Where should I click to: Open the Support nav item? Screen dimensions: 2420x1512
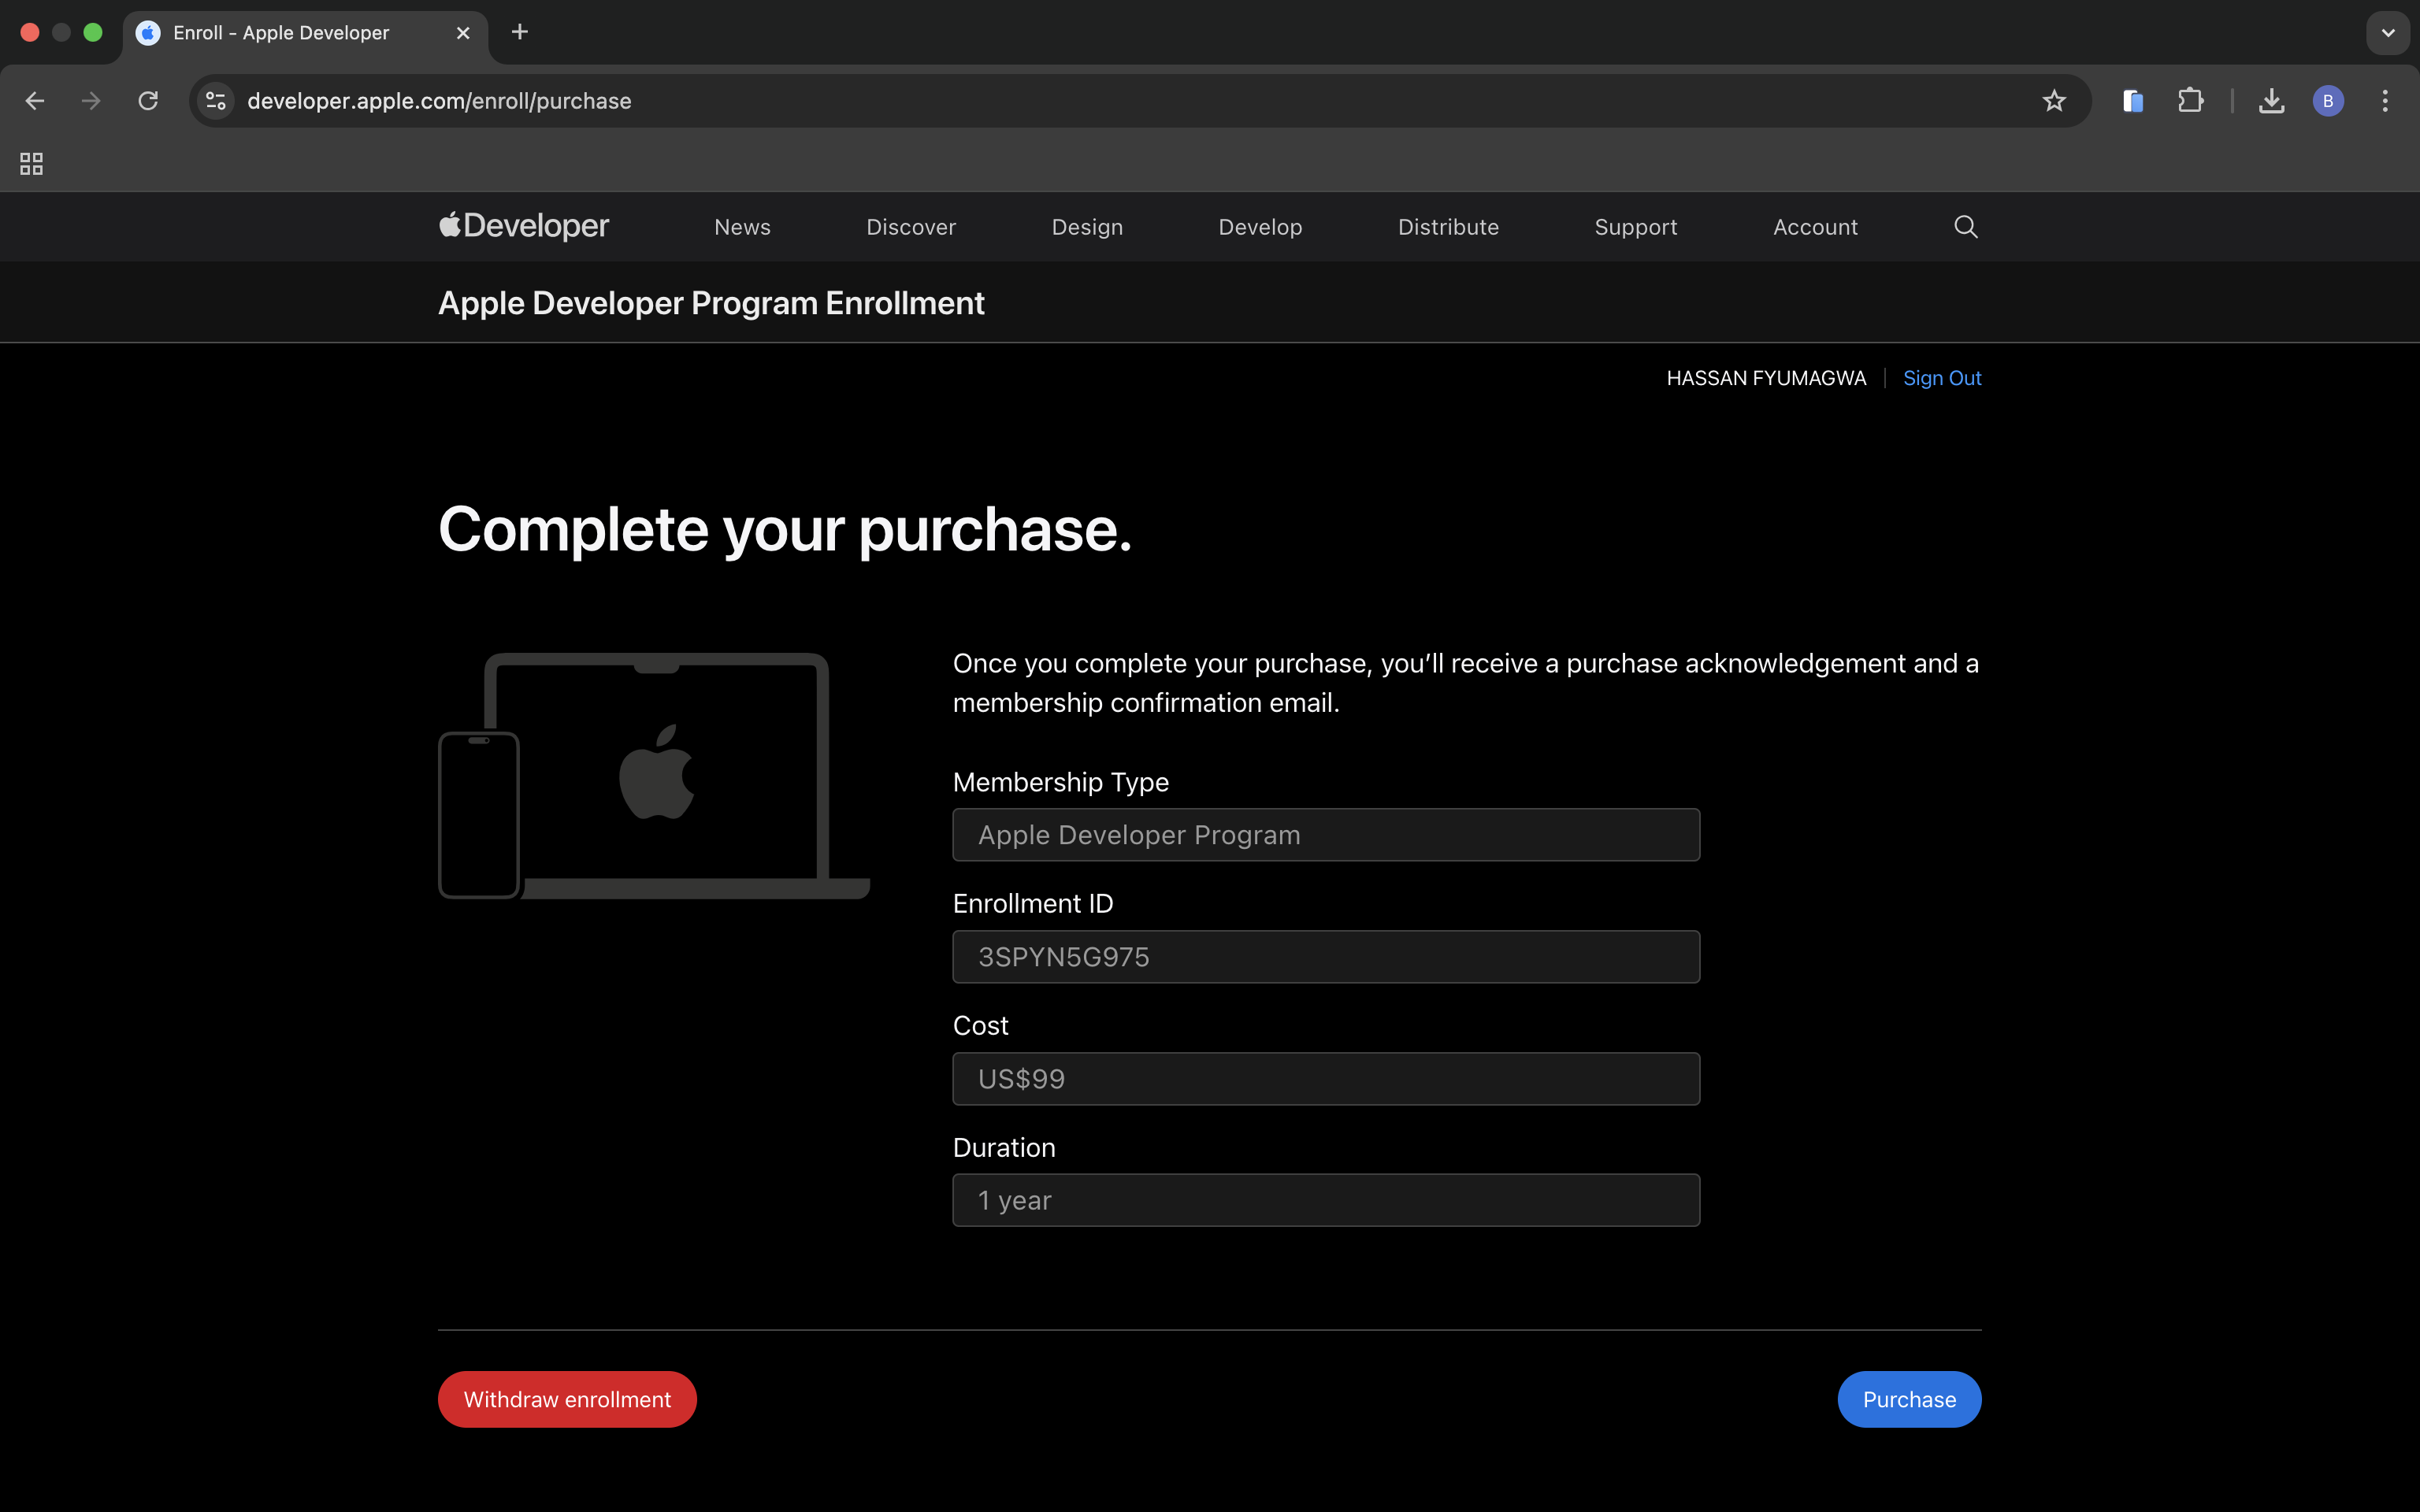pyautogui.click(x=1636, y=227)
